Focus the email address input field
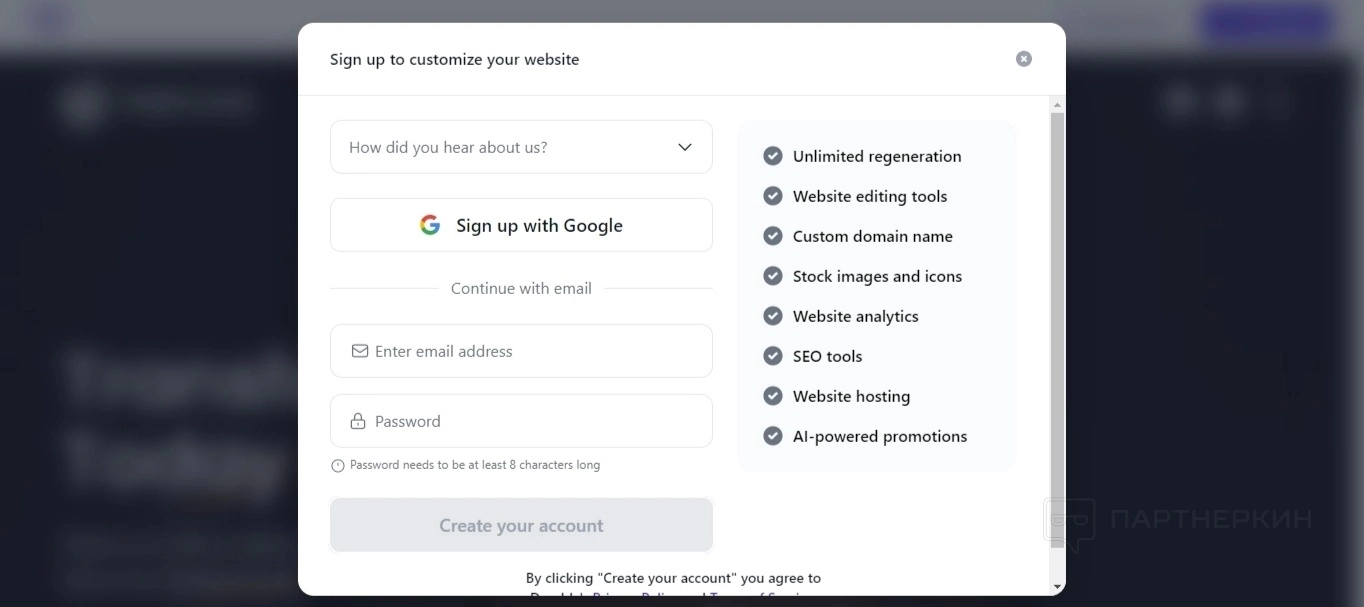The width and height of the screenshot is (1364, 607). coord(535,351)
